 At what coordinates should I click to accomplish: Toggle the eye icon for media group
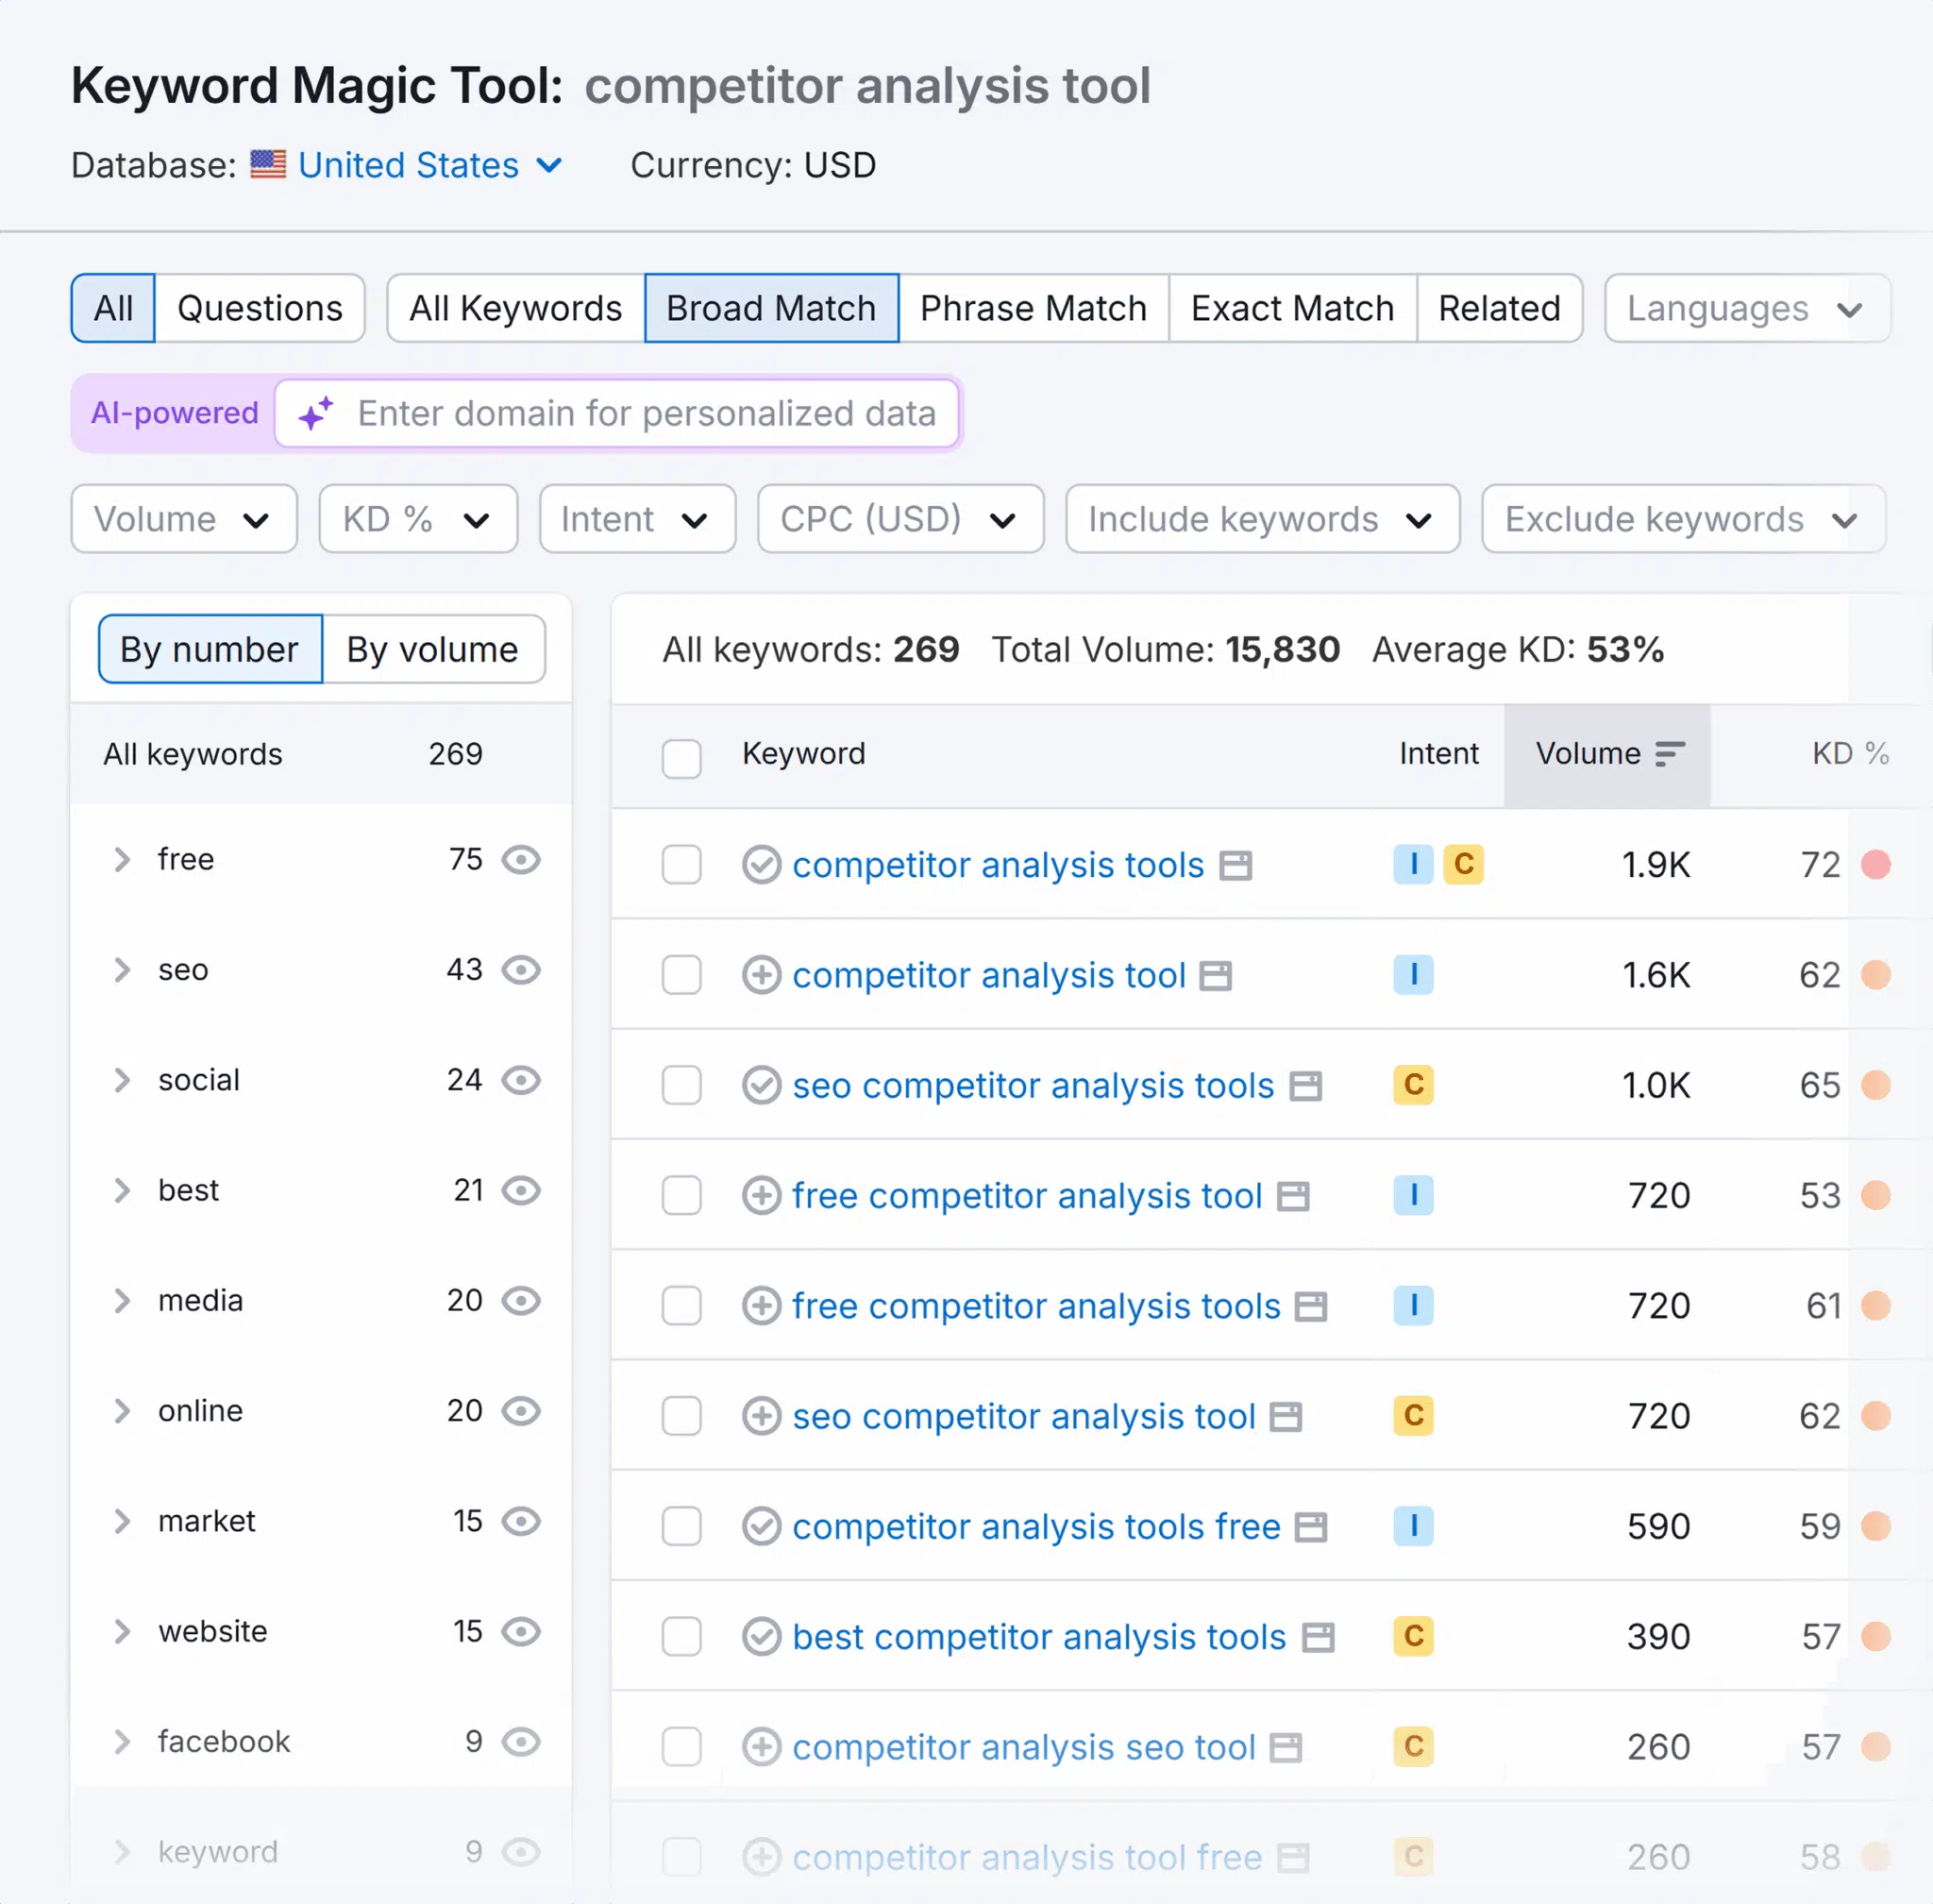point(521,1300)
